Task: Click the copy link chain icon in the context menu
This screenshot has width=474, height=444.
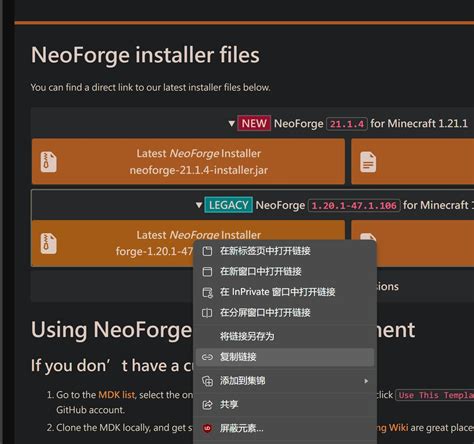Action: pos(207,357)
